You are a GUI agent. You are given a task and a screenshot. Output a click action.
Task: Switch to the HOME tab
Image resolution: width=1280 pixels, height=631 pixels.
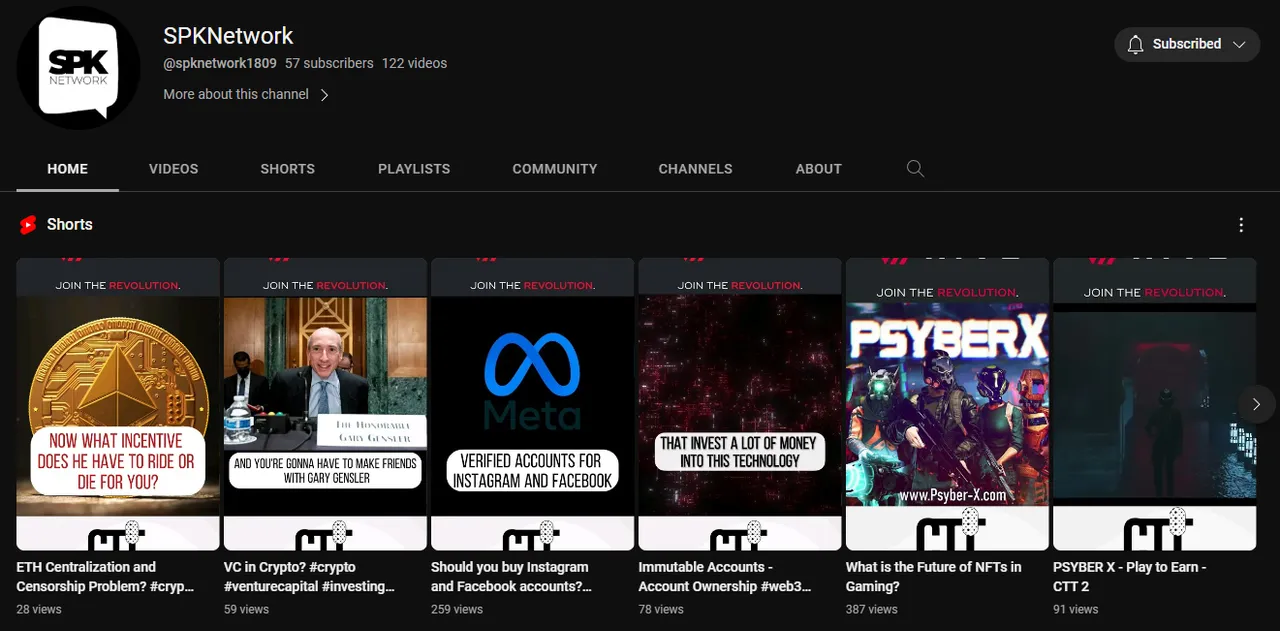[68, 169]
